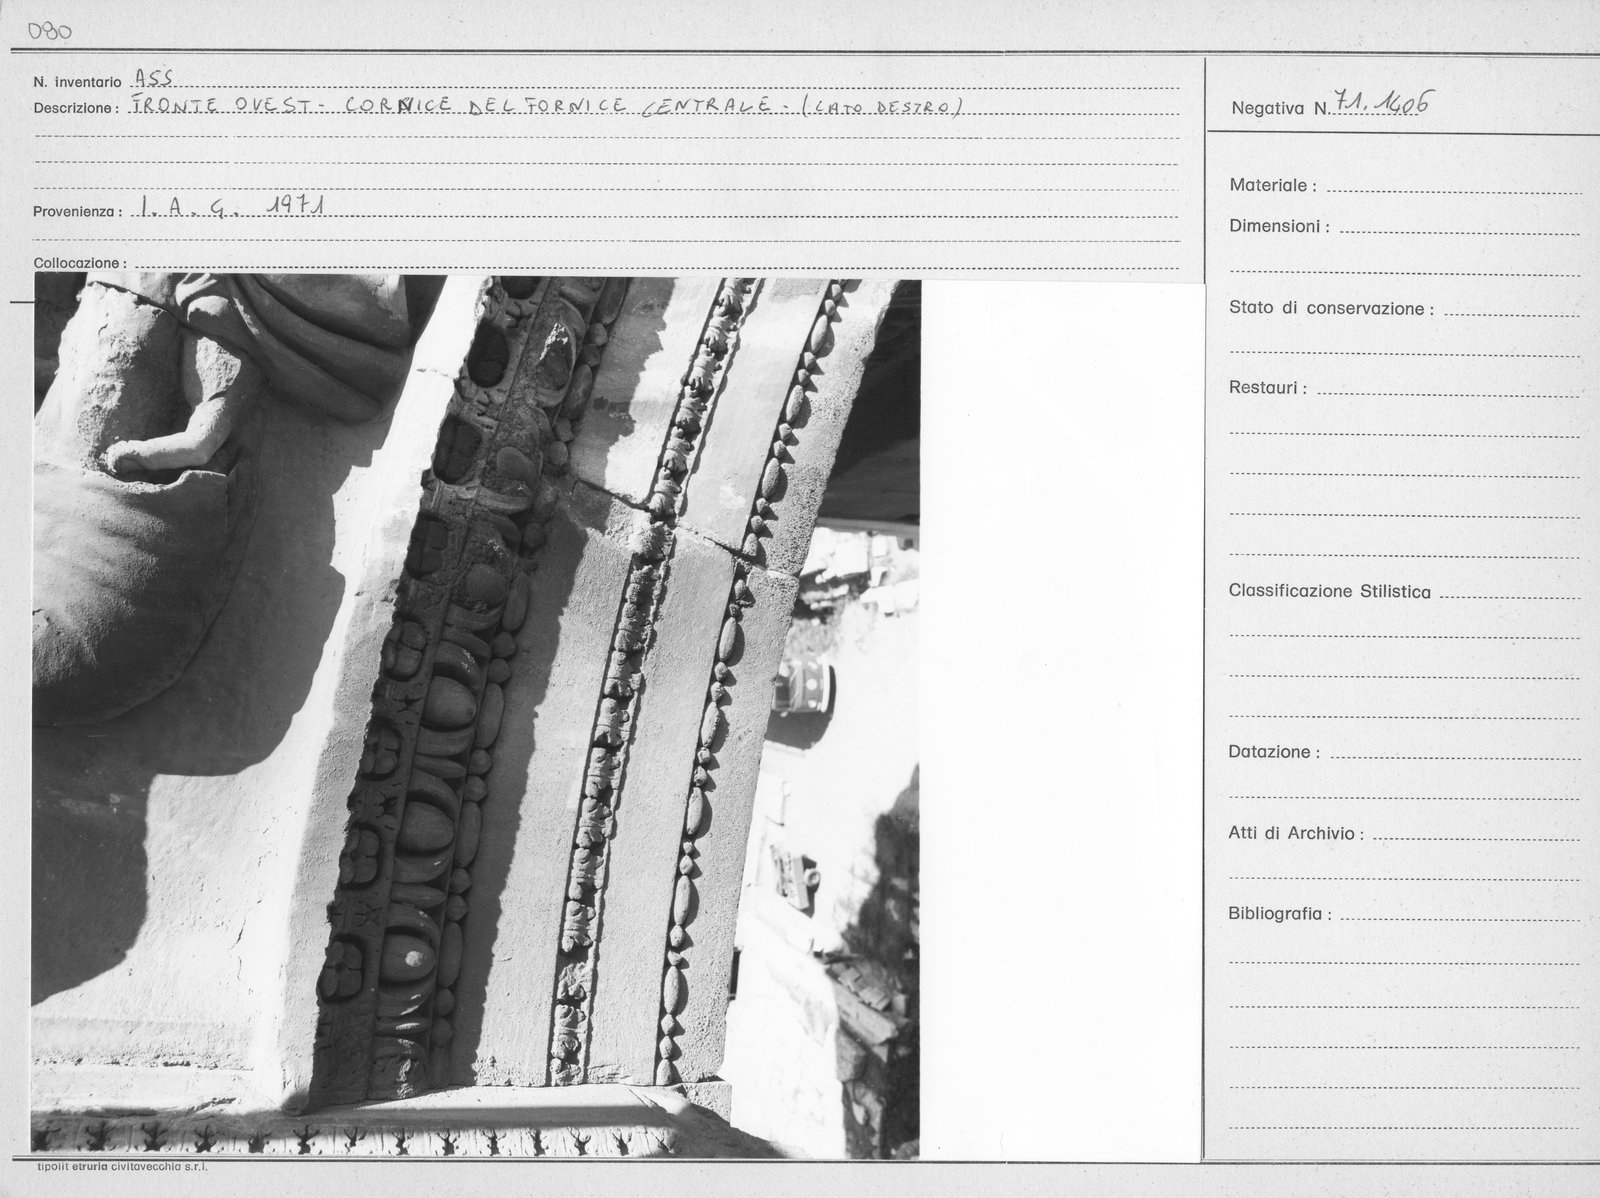Click the 'Dimensioni :' field label
Viewport: 1600px width, 1198px height.
[x=1279, y=227]
